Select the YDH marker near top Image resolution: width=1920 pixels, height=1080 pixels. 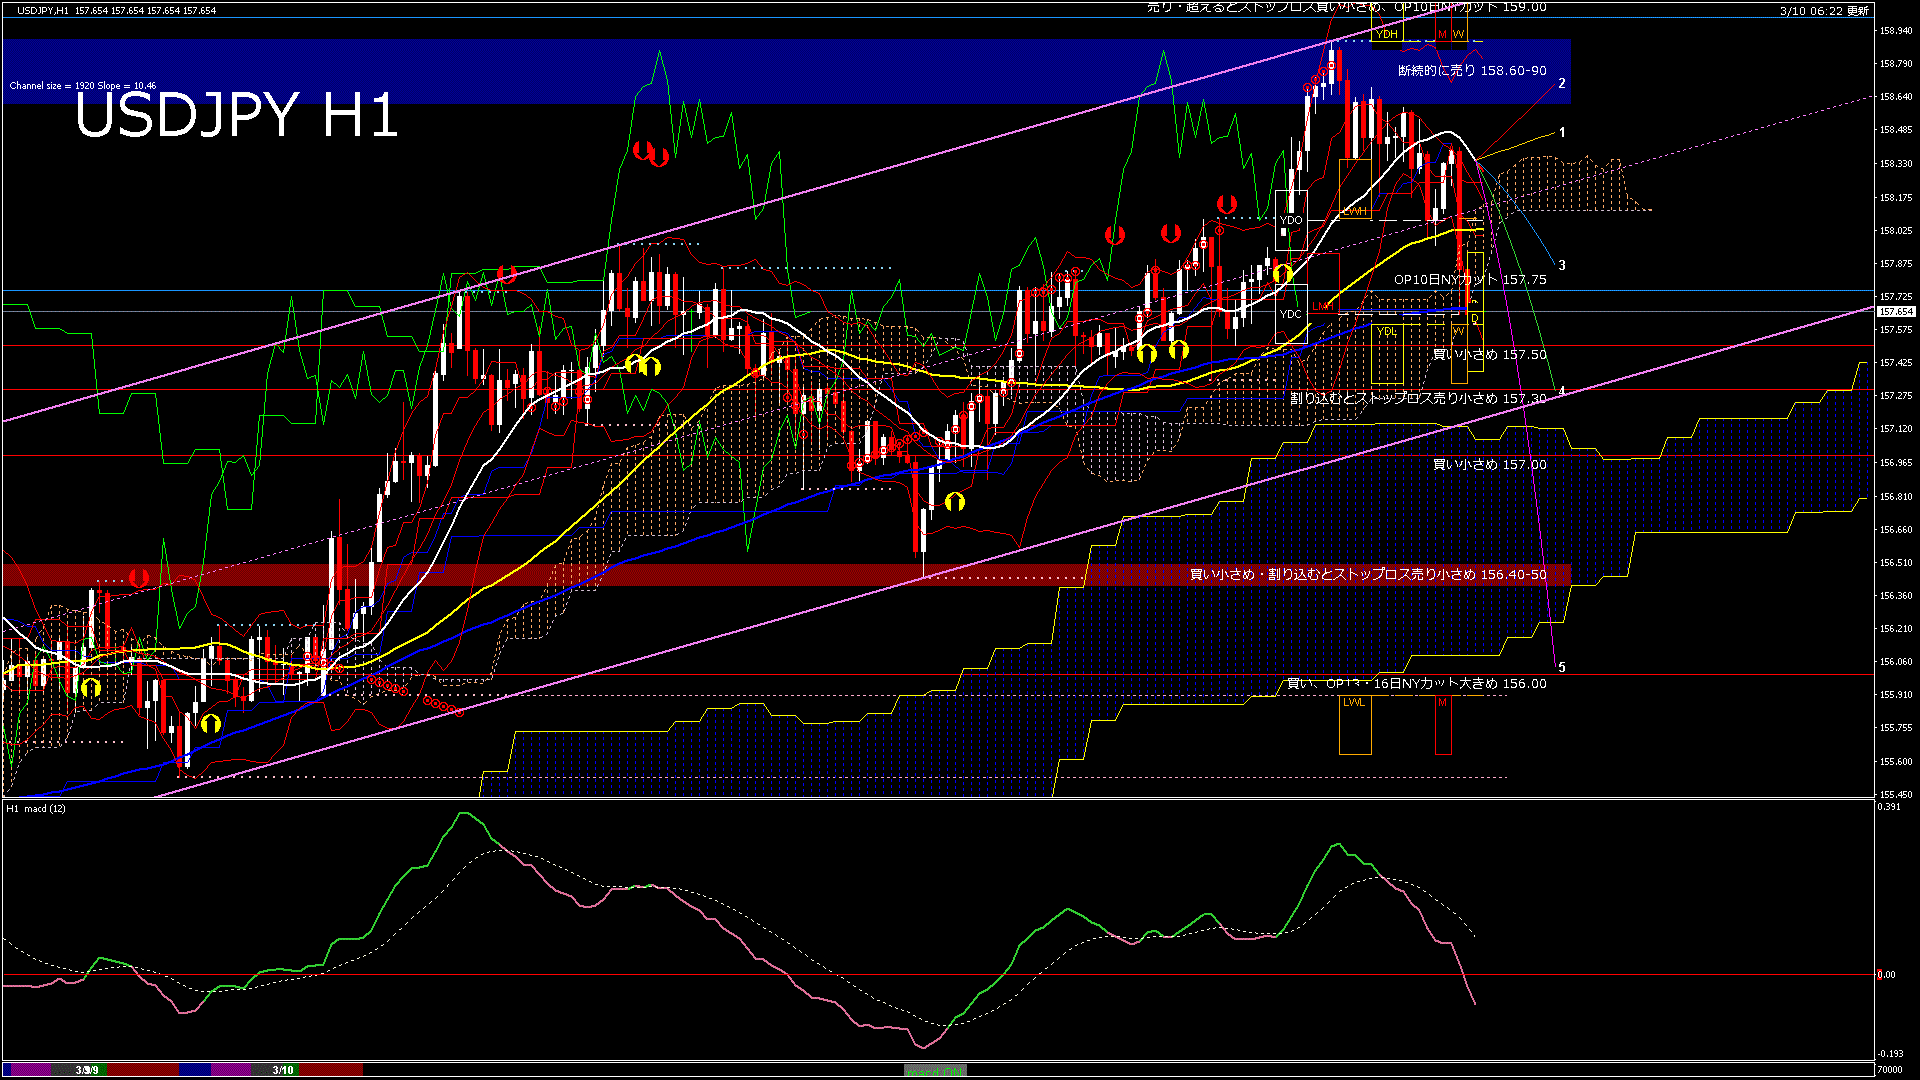pos(1386,34)
